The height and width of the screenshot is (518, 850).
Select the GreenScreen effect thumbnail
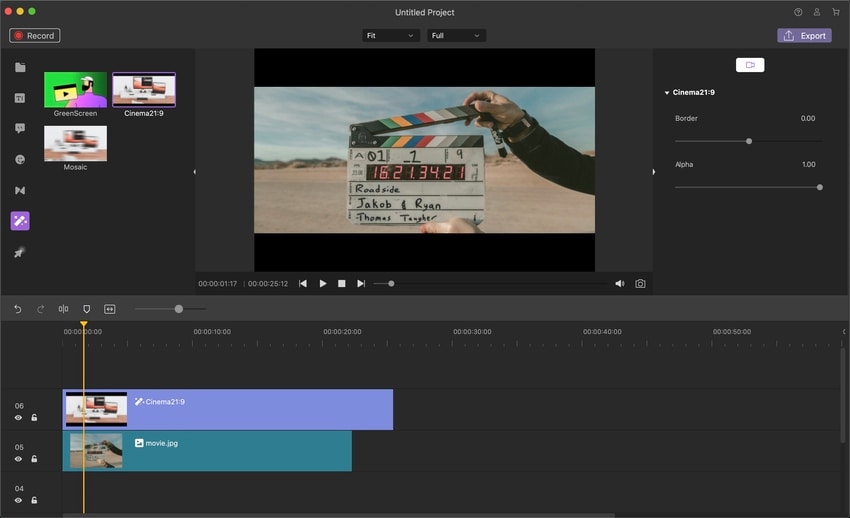coord(75,89)
